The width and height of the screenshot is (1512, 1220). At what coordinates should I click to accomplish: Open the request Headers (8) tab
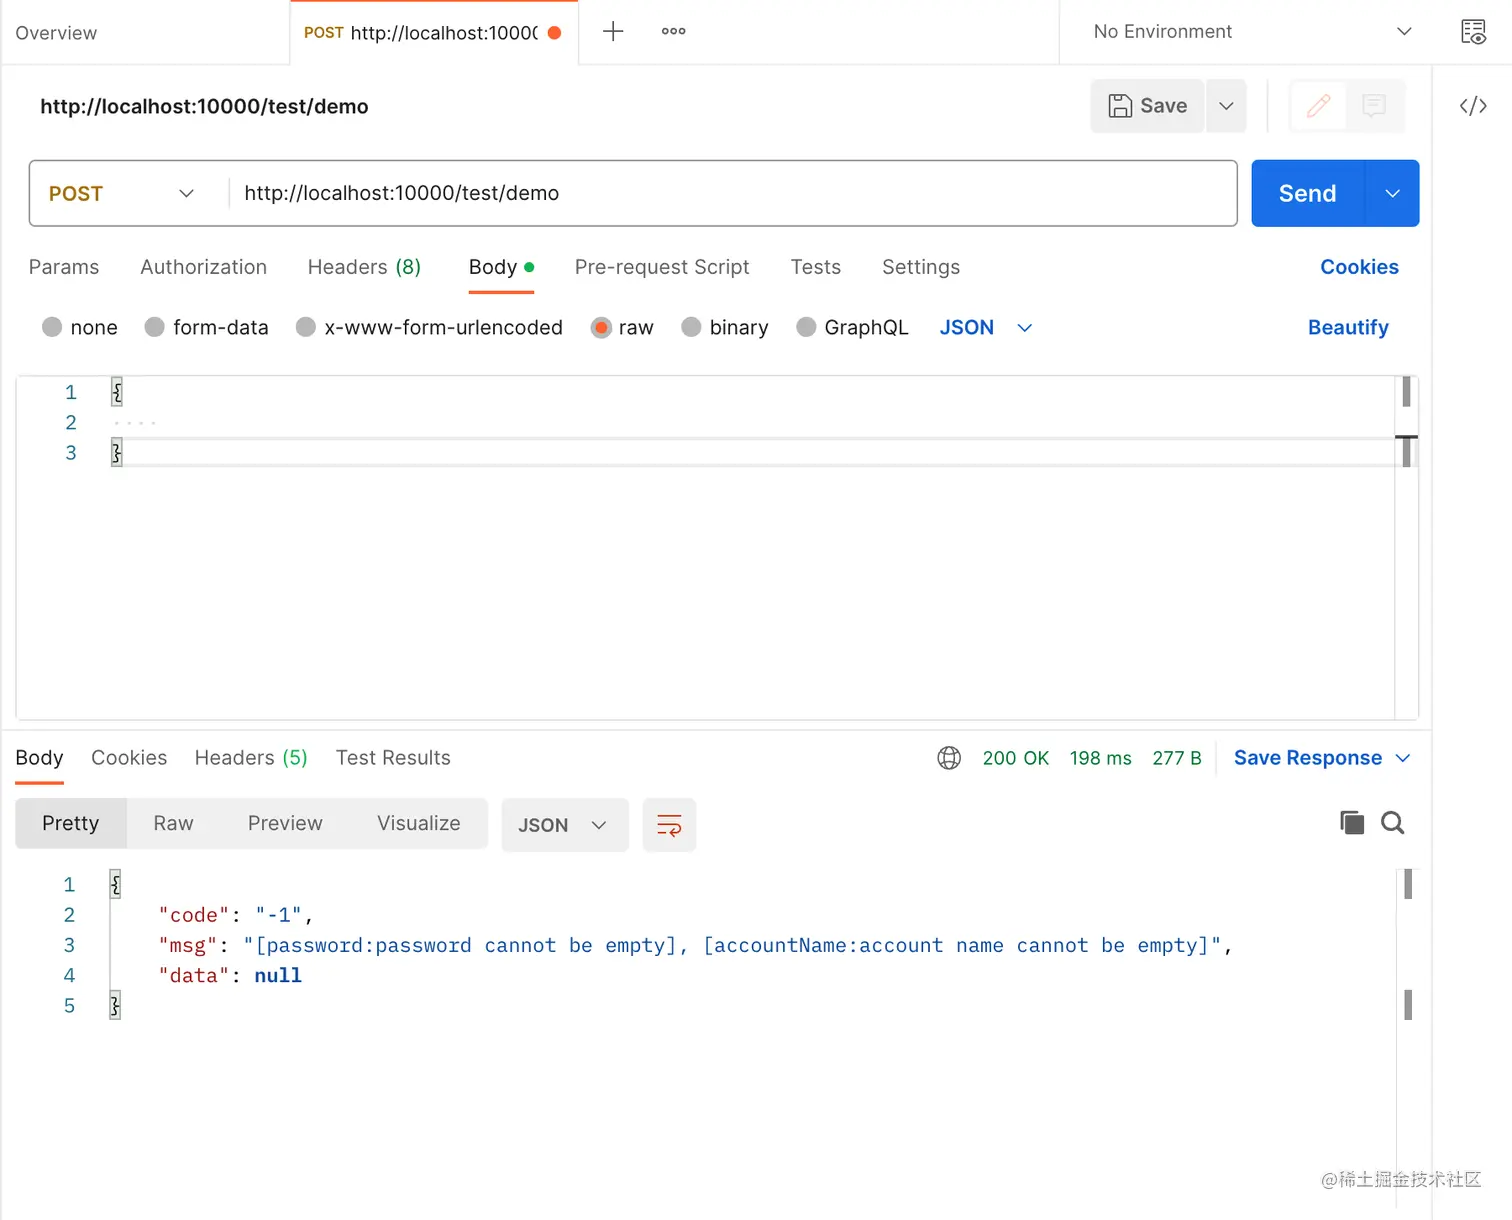364,267
